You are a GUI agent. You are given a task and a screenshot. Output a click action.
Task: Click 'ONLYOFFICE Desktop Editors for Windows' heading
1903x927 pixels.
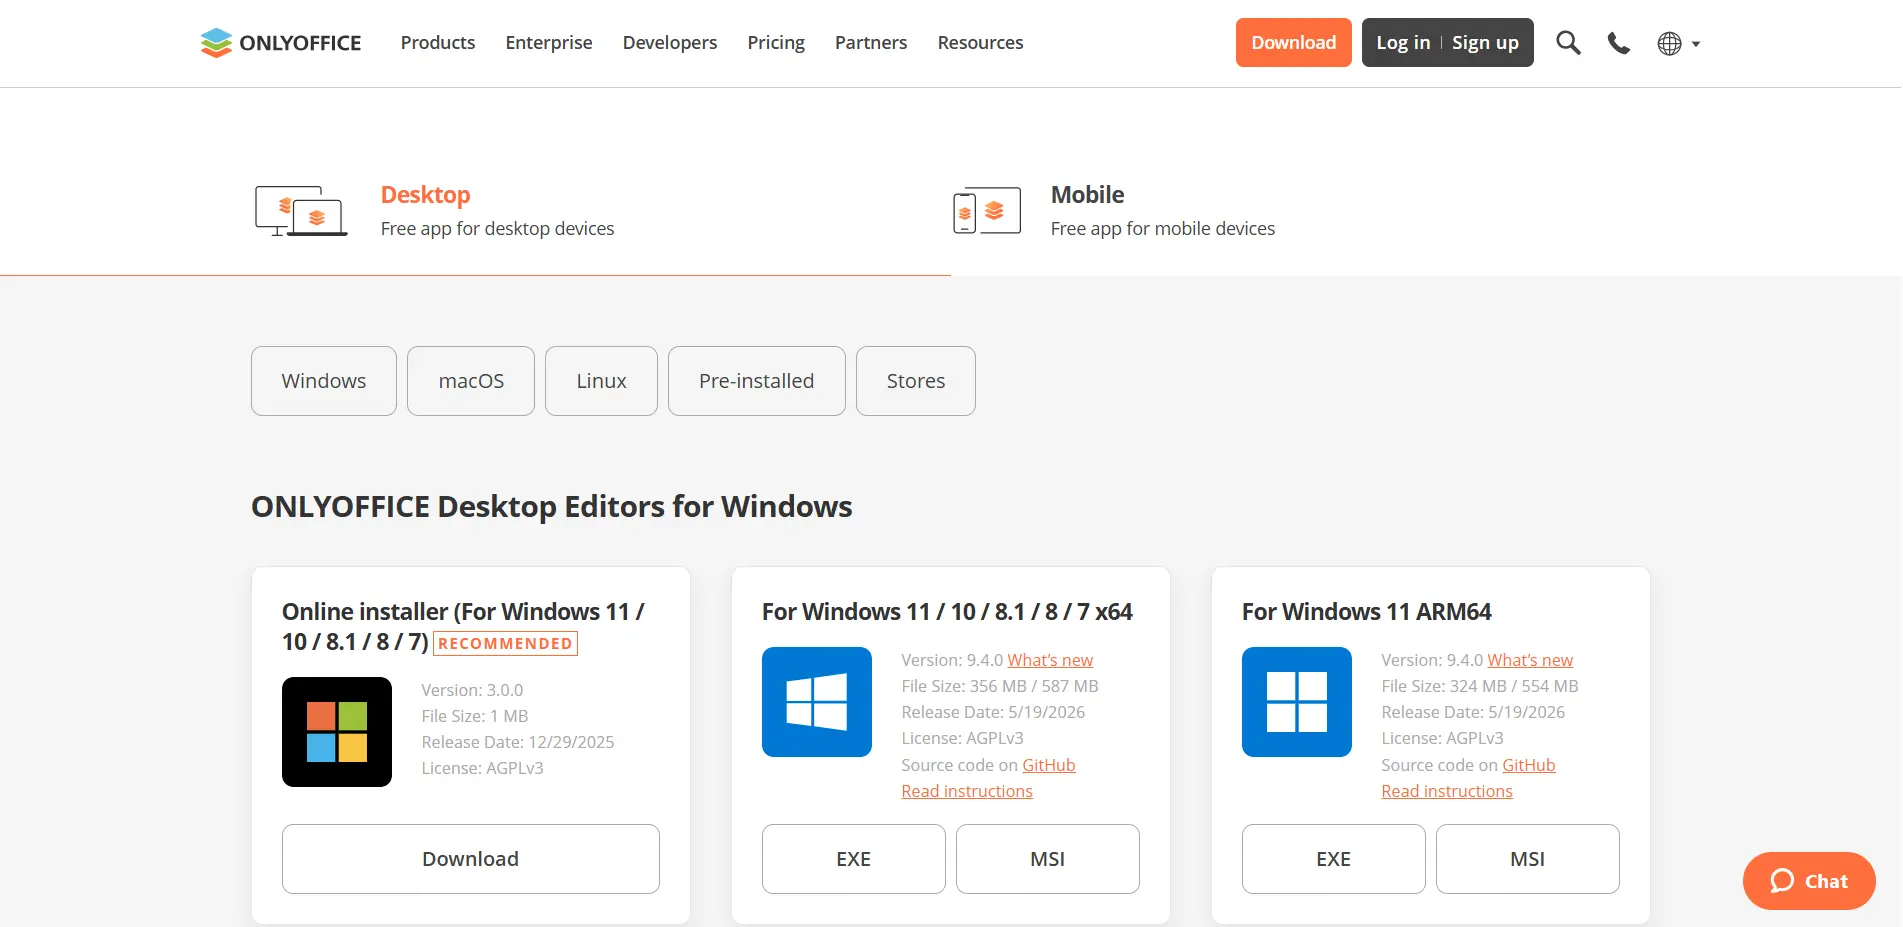click(x=552, y=507)
